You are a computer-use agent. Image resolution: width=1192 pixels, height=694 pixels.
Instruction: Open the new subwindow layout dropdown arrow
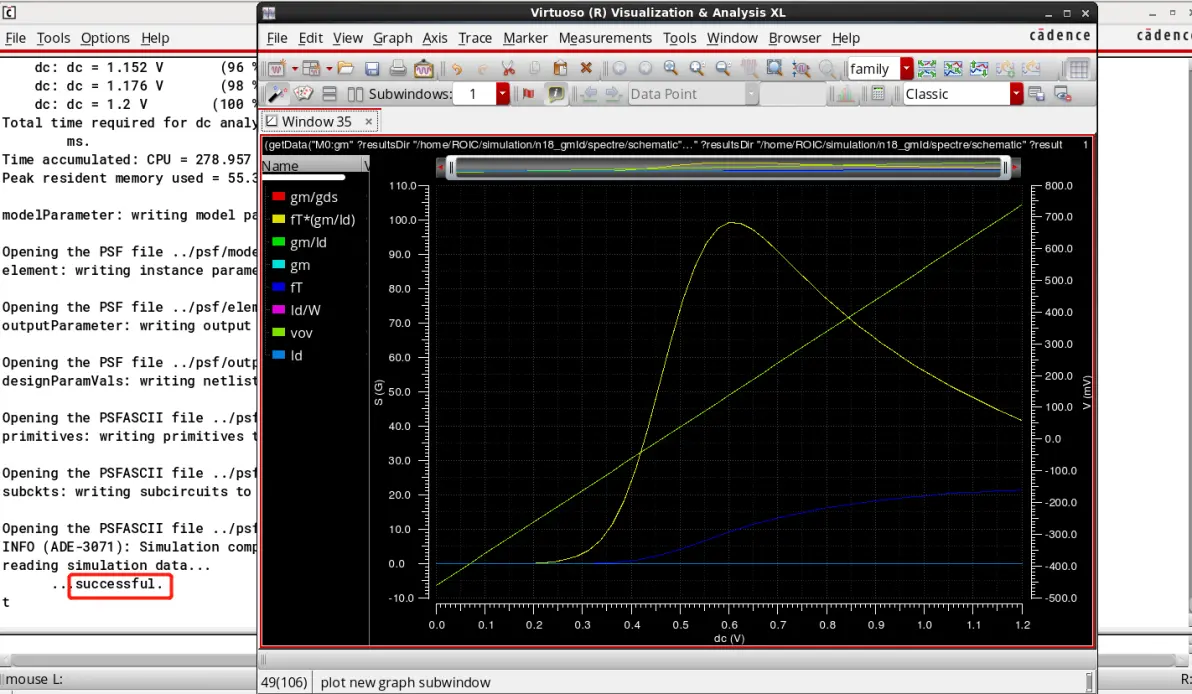pyautogui.click(x=329, y=68)
